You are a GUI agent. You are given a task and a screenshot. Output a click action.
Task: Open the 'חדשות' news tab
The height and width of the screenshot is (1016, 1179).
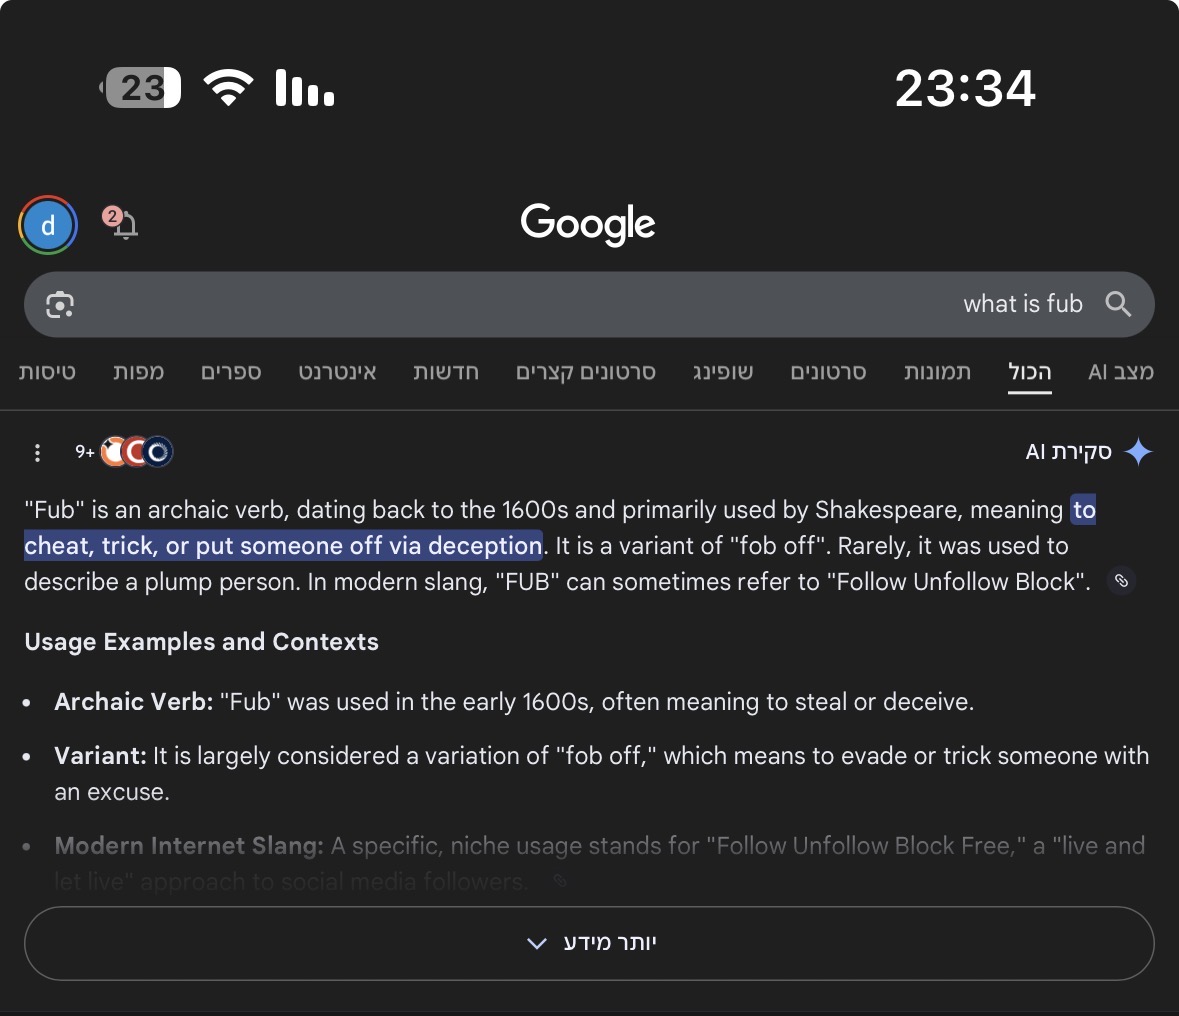(x=446, y=372)
